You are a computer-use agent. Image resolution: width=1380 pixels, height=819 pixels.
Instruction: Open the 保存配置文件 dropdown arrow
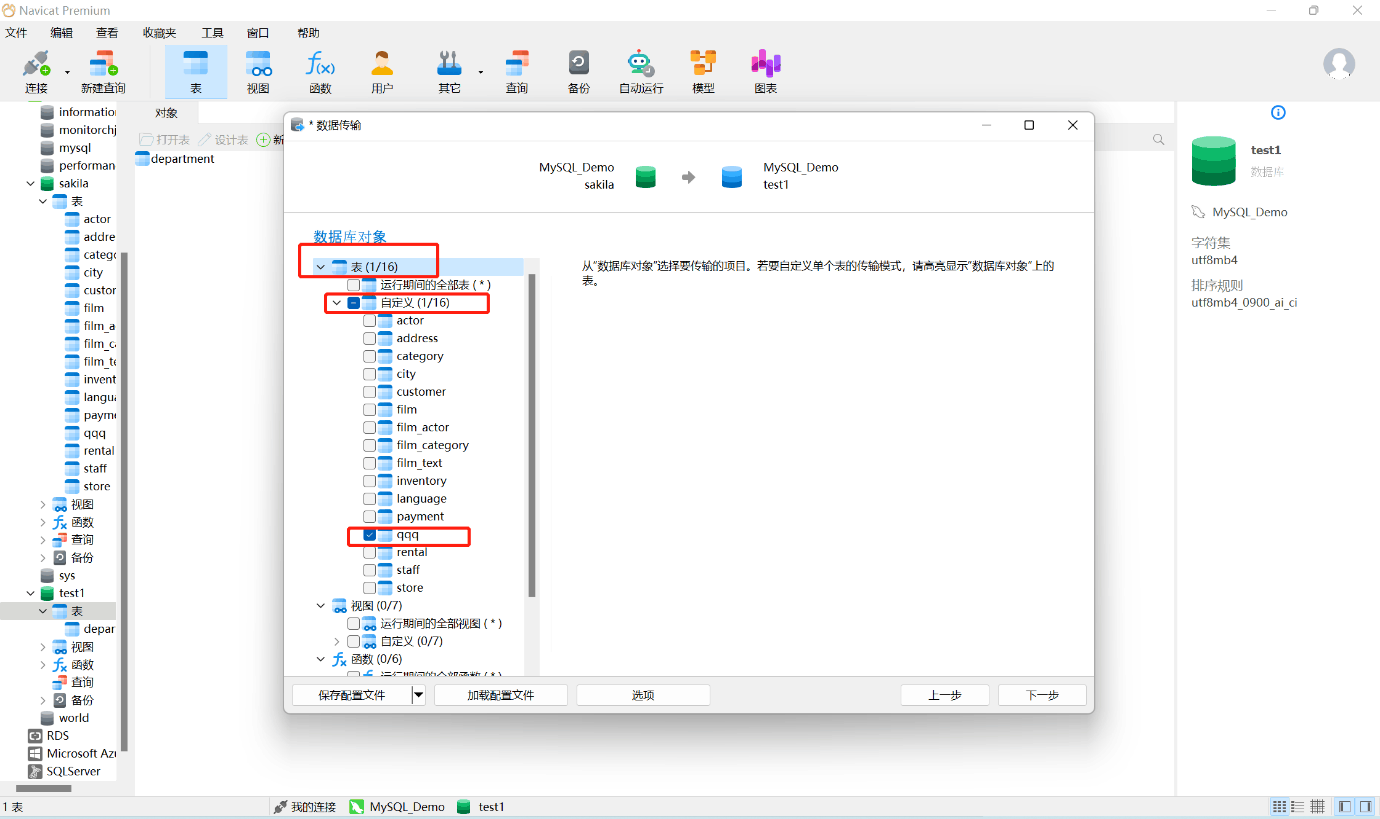click(x=418, y=695)
